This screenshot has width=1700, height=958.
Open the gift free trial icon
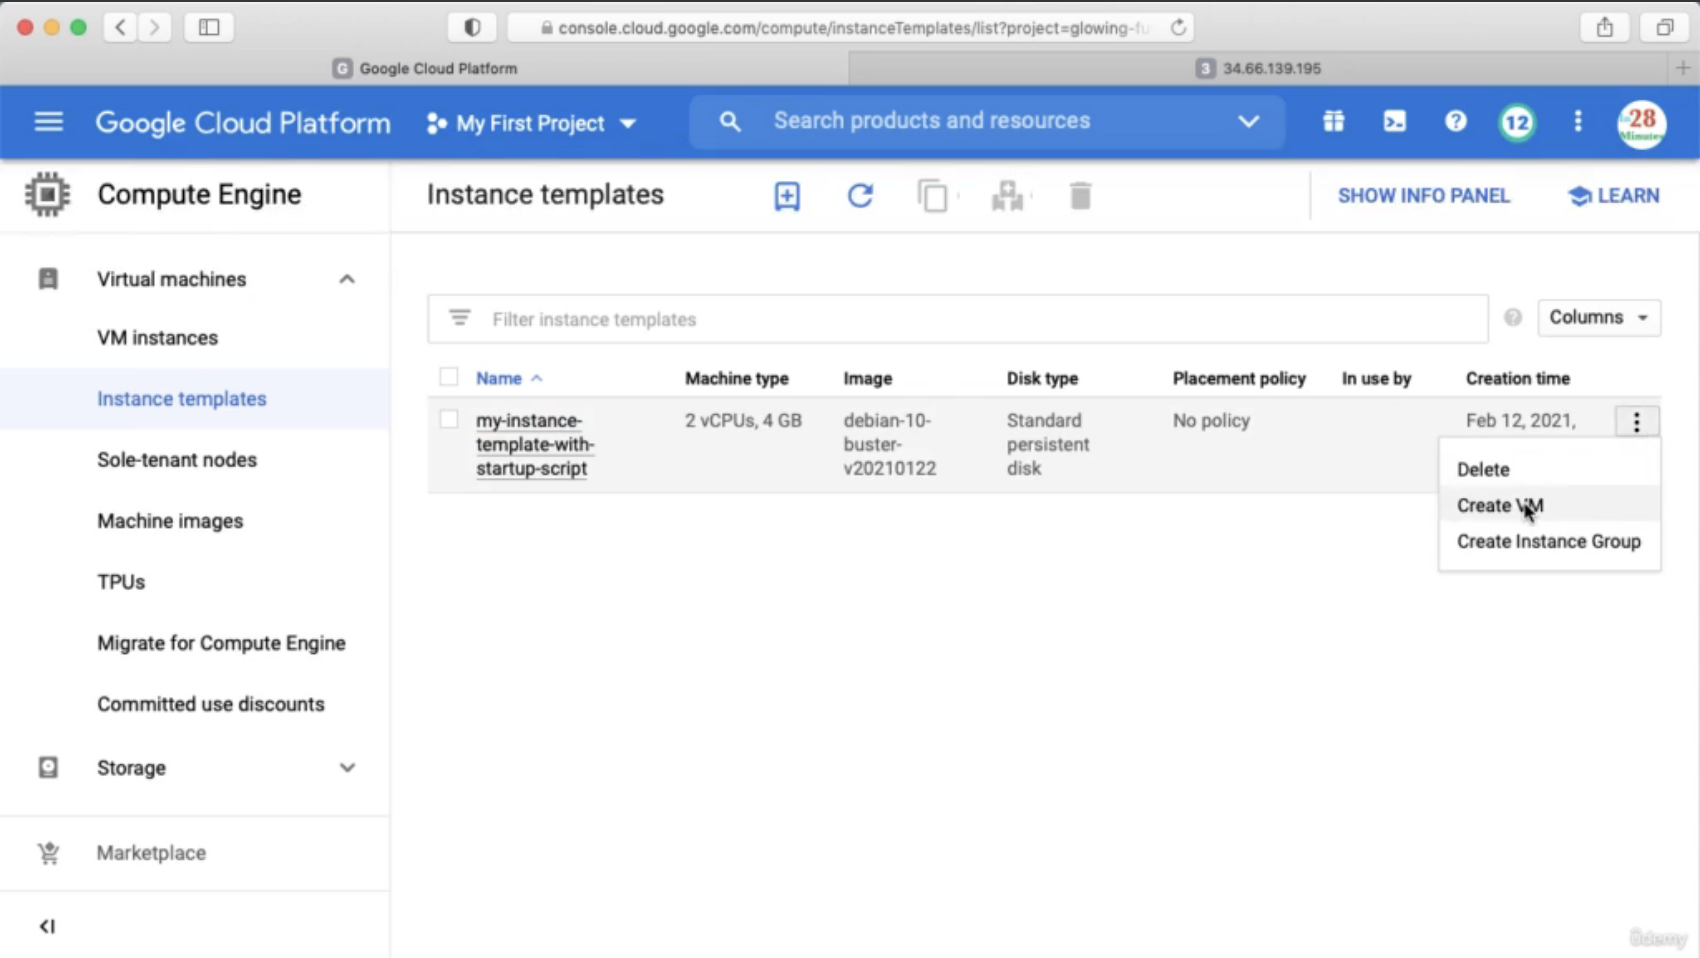(1333, 122)
